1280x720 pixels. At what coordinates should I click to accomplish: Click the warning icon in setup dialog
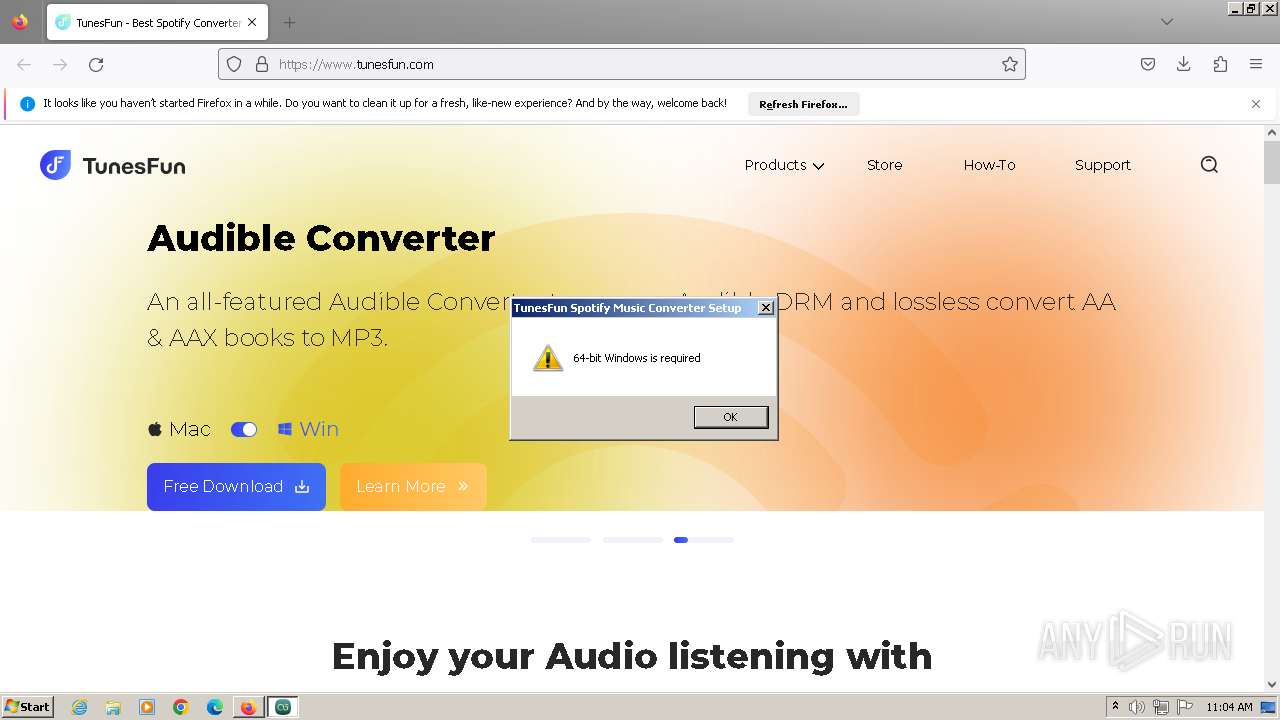coord(548,358)
